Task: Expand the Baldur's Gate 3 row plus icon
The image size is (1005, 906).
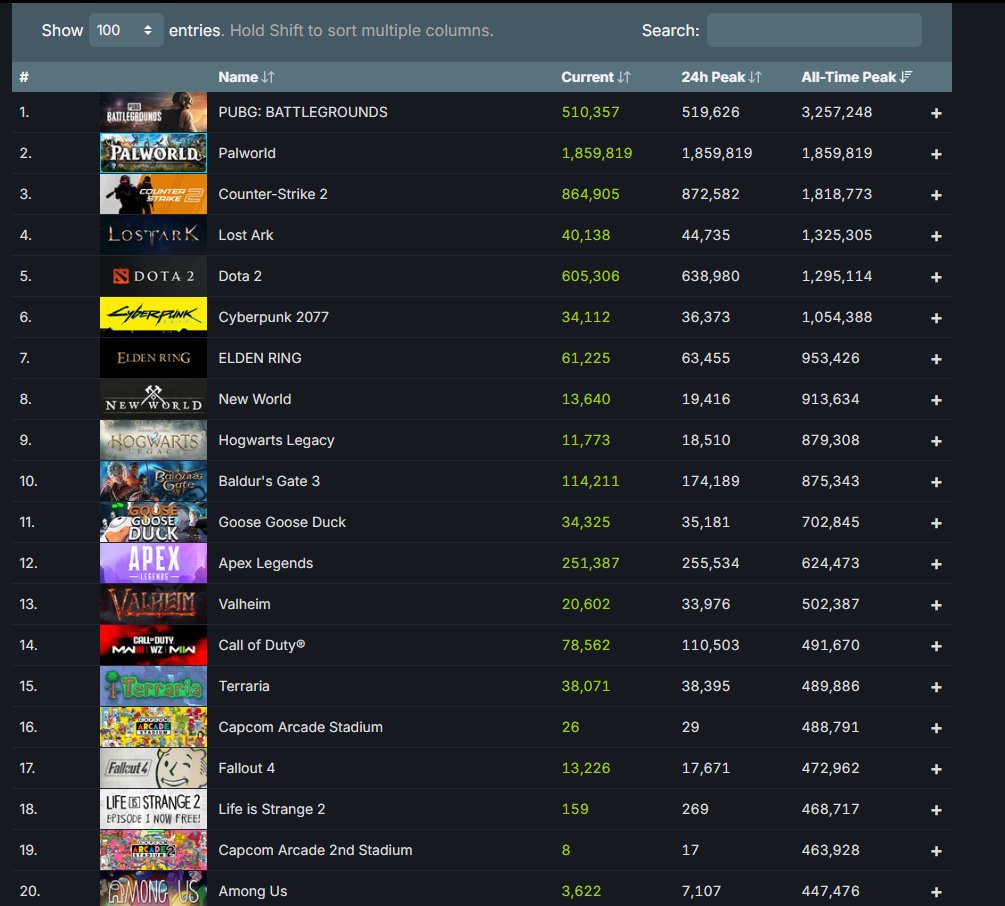Action: click(x=936, y=482)
